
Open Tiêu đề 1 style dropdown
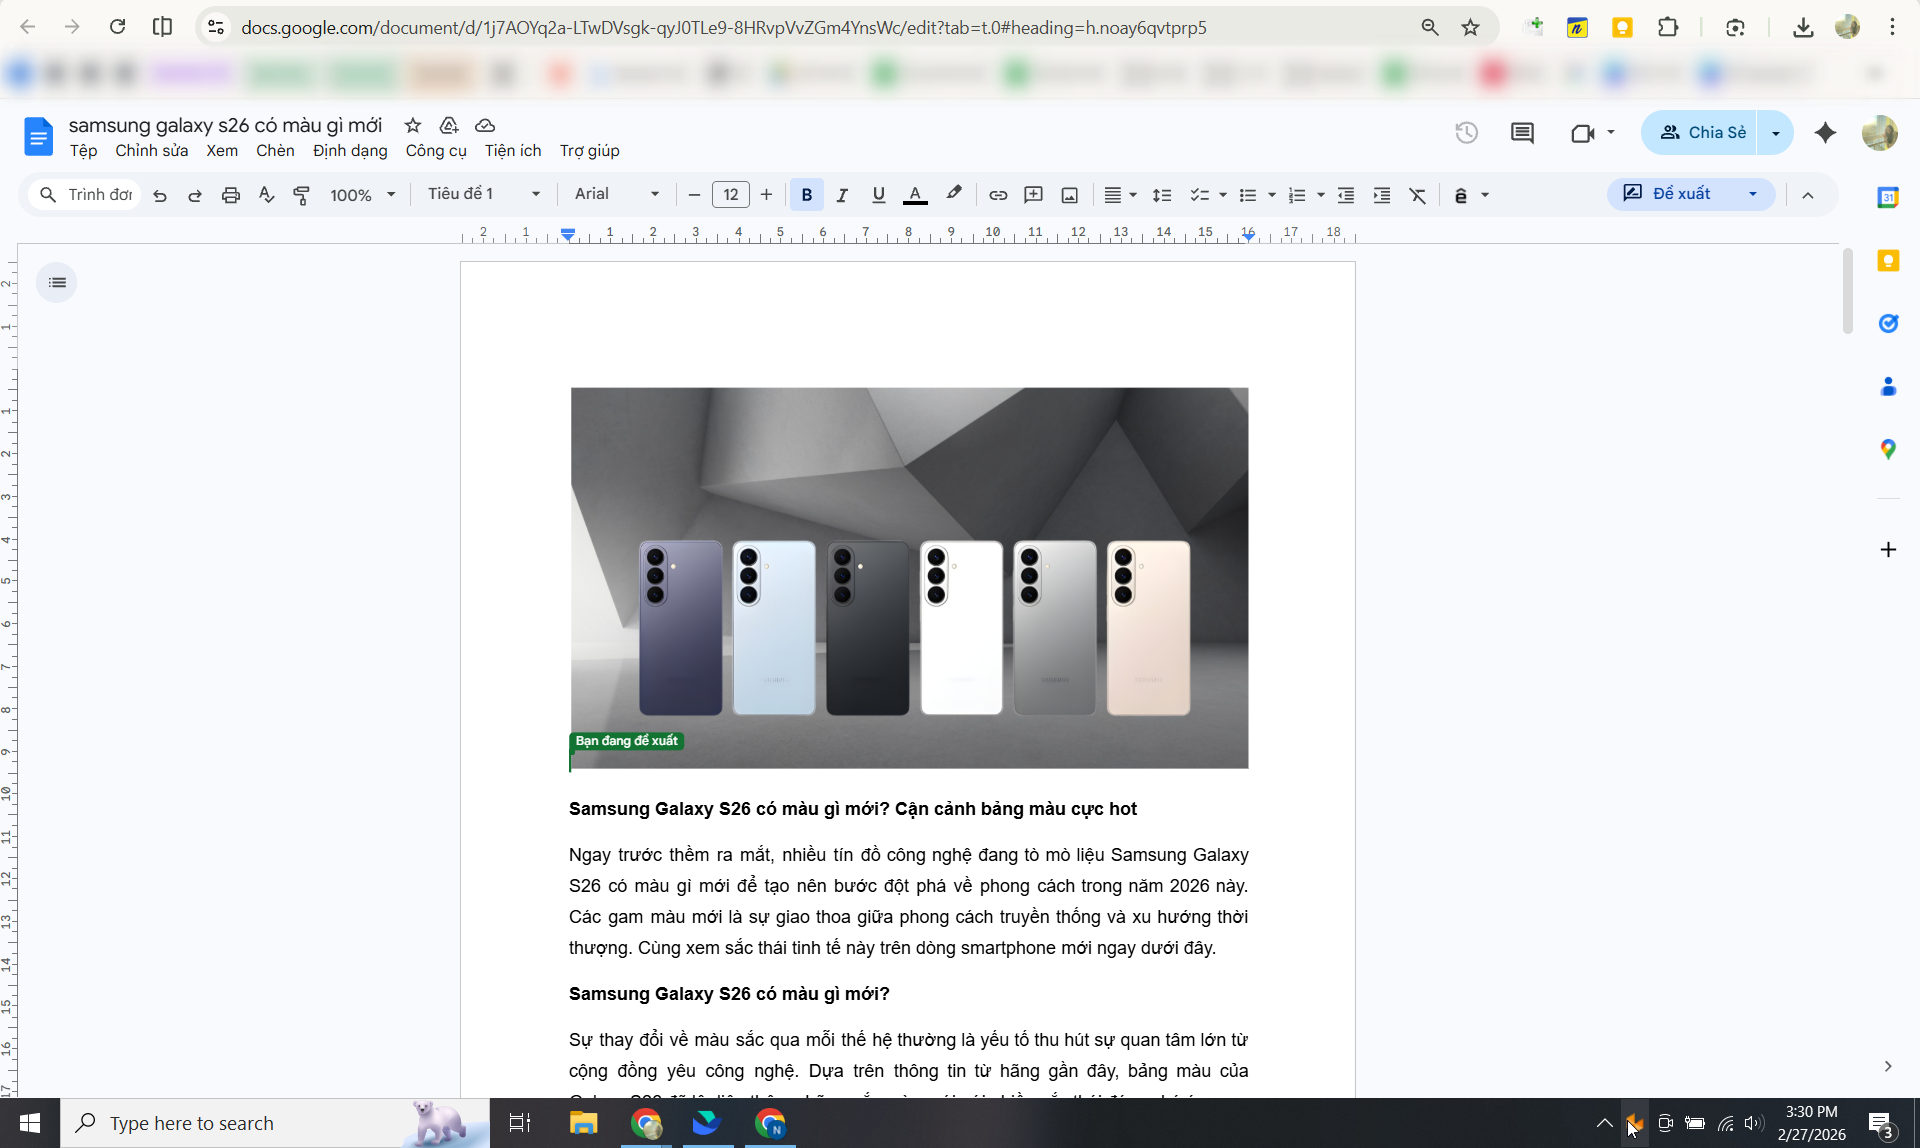(x=484, y=194)
